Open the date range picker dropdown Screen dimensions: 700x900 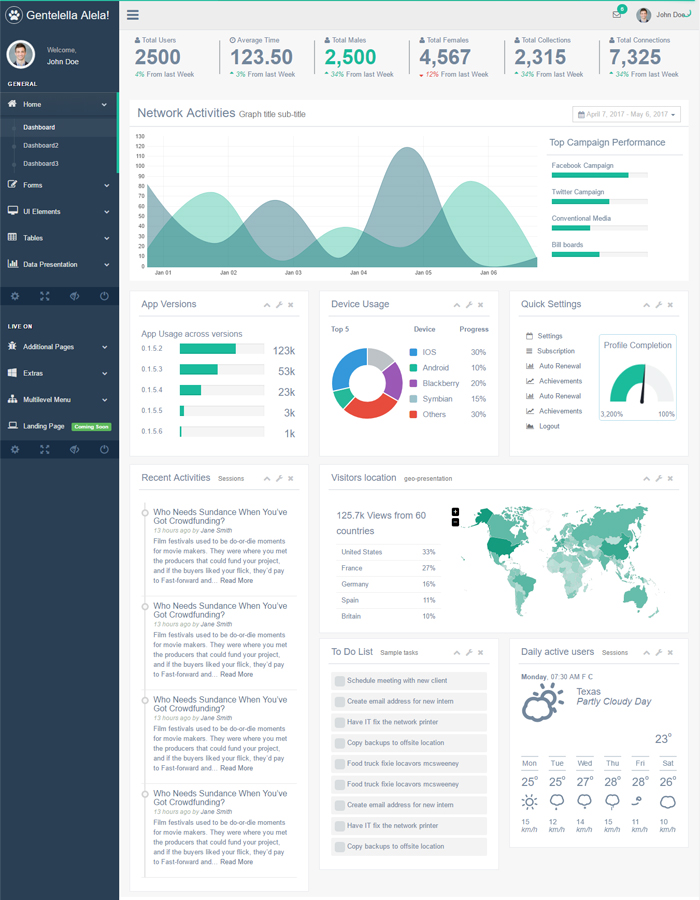click(626, 115)
